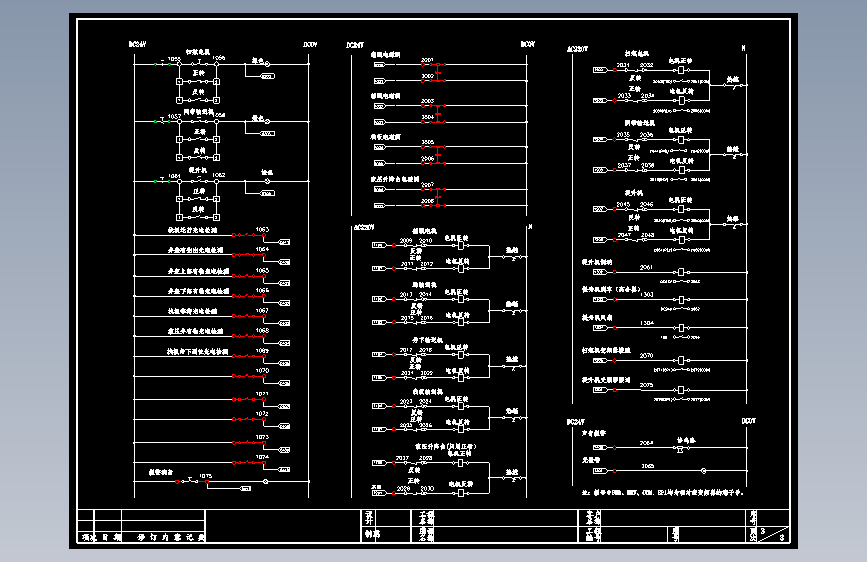Select wire number 1067 label
This screenshot has height=562, width=867.
tap(262, 310)
